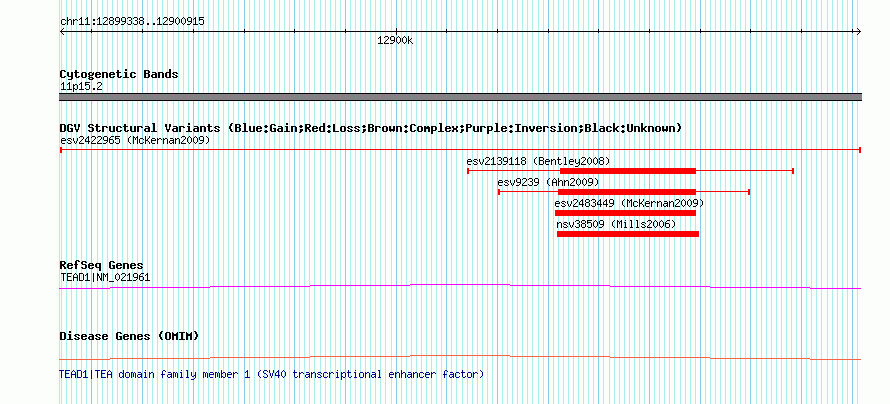Click the 11p15.2 band label

[x=81, y=87]
